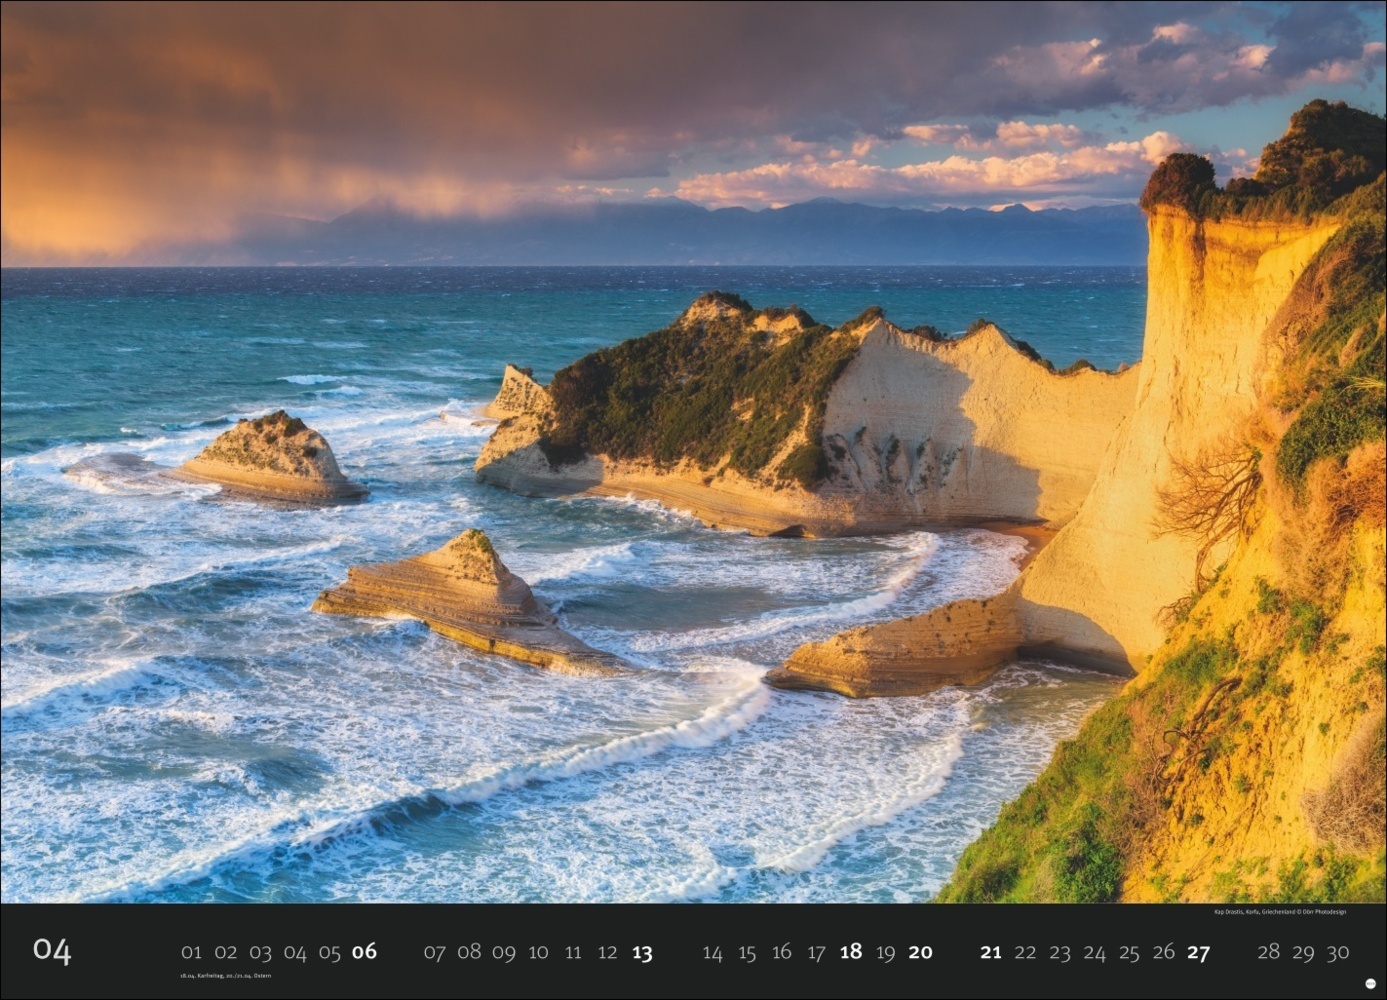Select calendar day 01
Viewport: 1387px width, 1000px height.
[191, 953]
